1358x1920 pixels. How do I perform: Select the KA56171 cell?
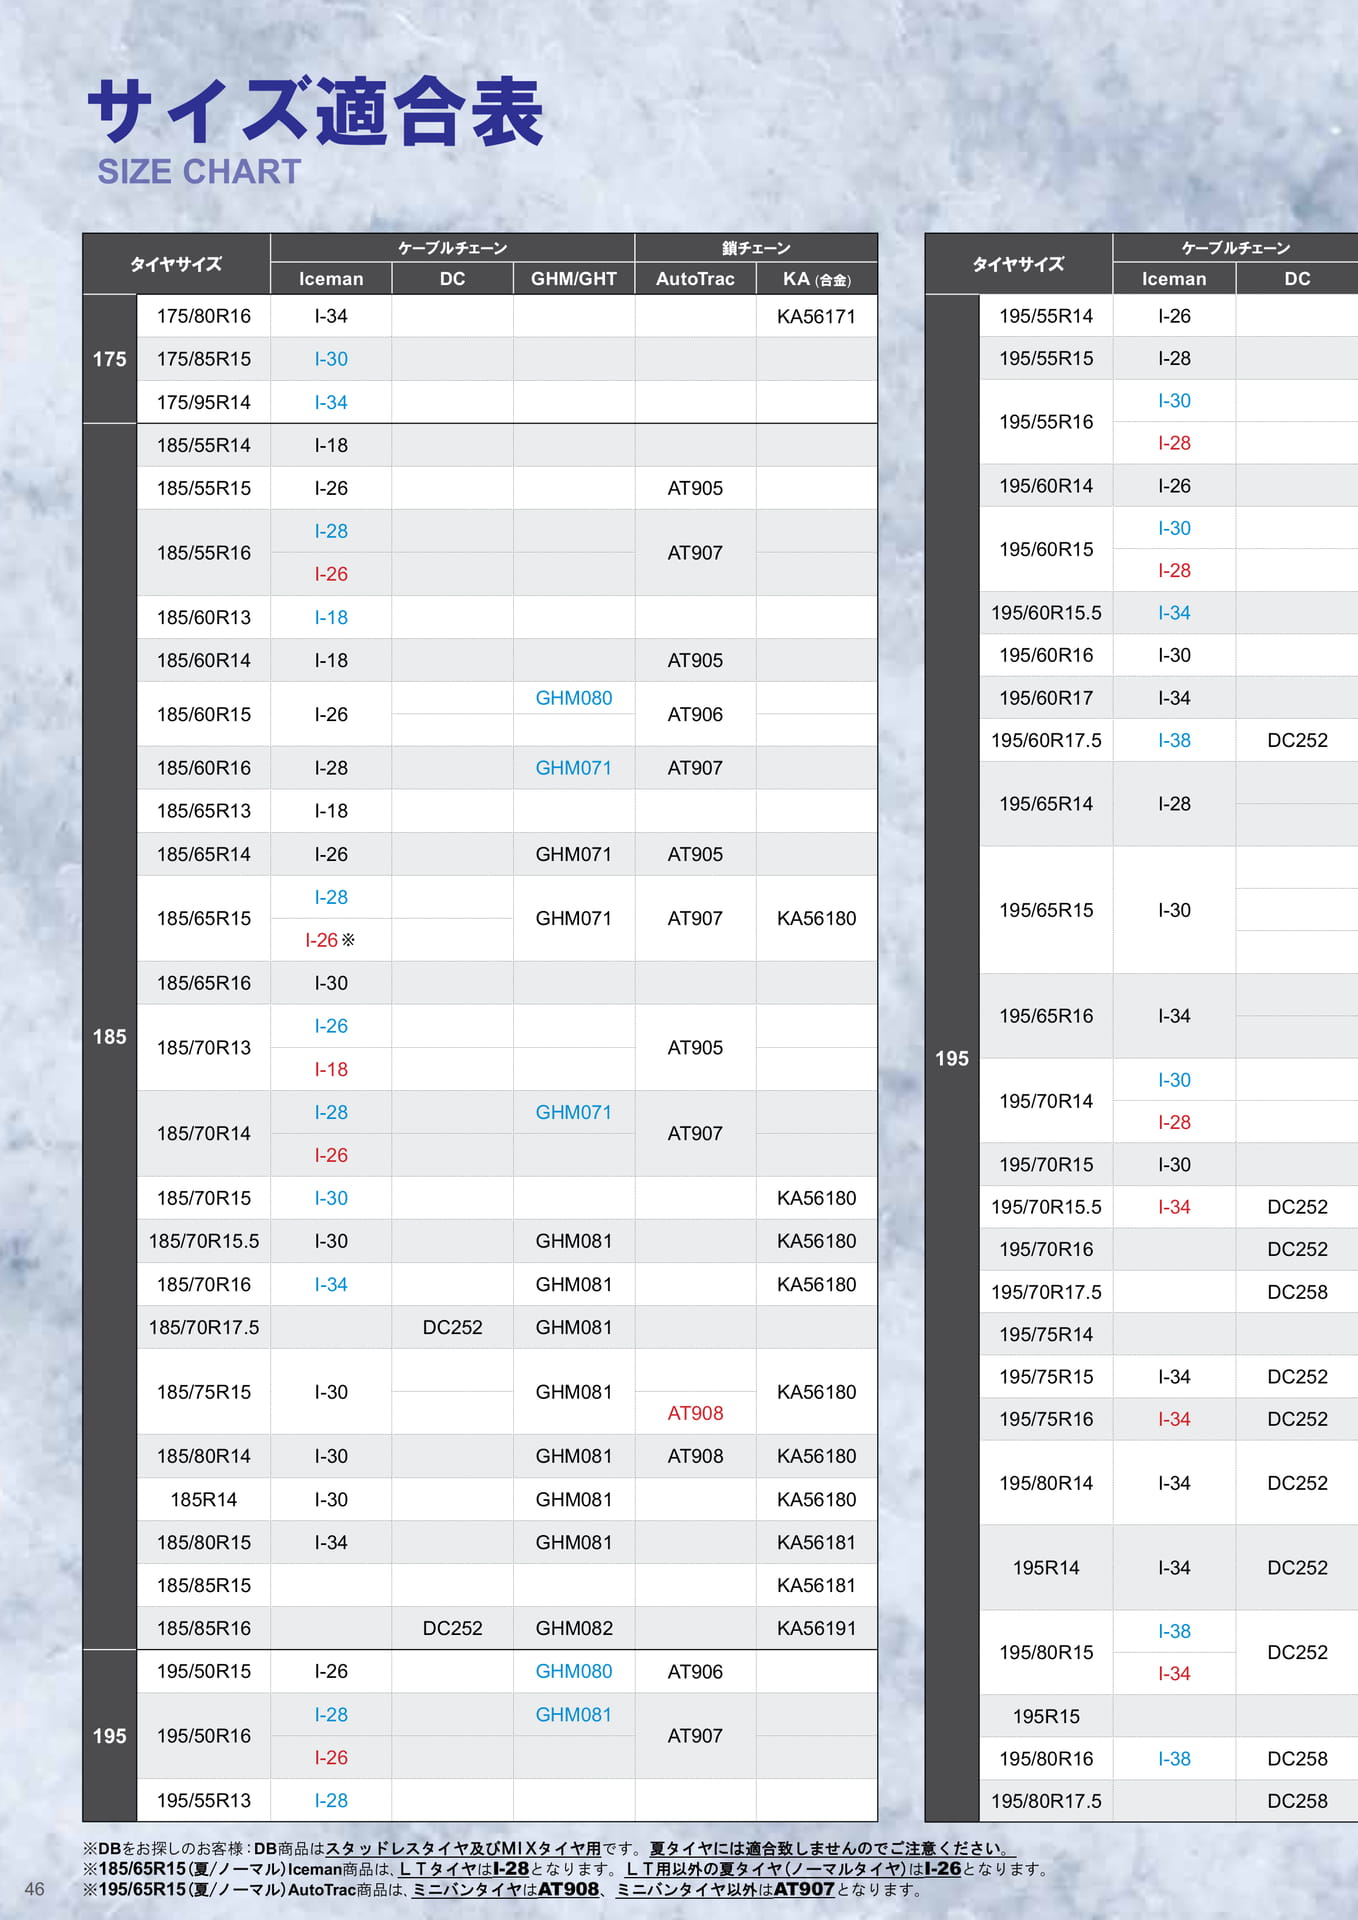pos(817,316)
